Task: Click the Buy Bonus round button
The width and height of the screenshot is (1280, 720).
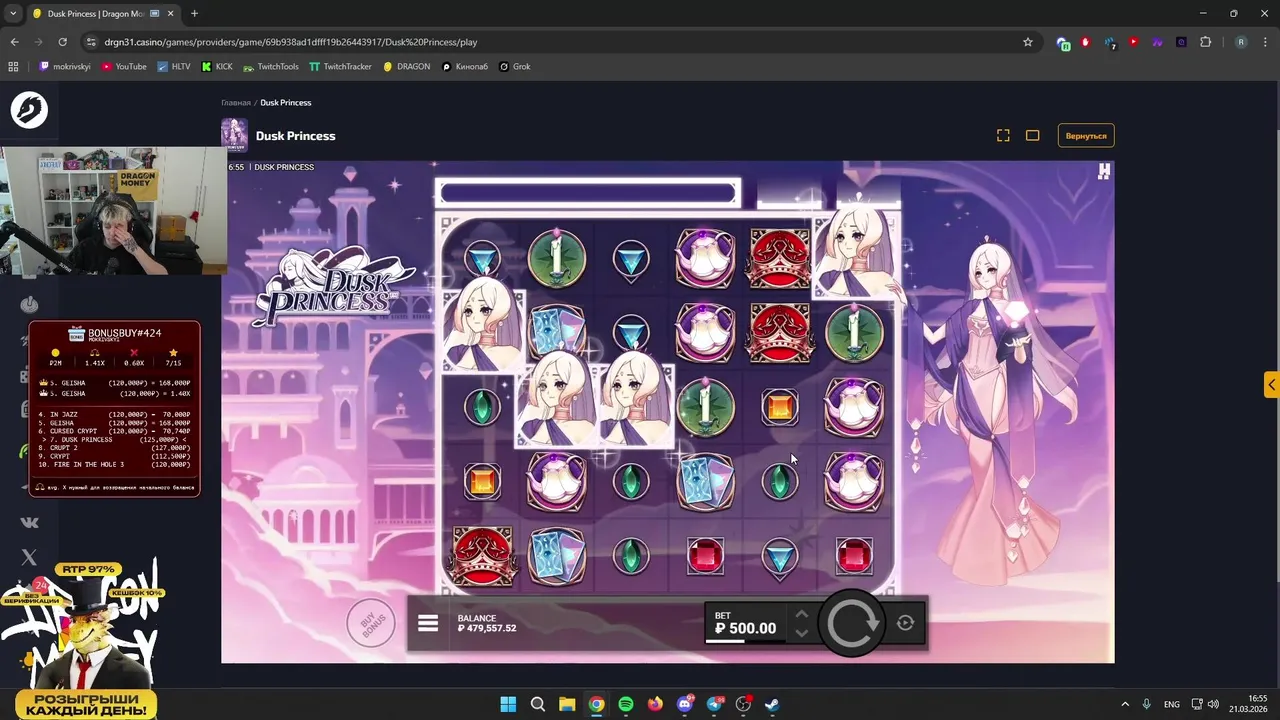Action: click(372, 624)
